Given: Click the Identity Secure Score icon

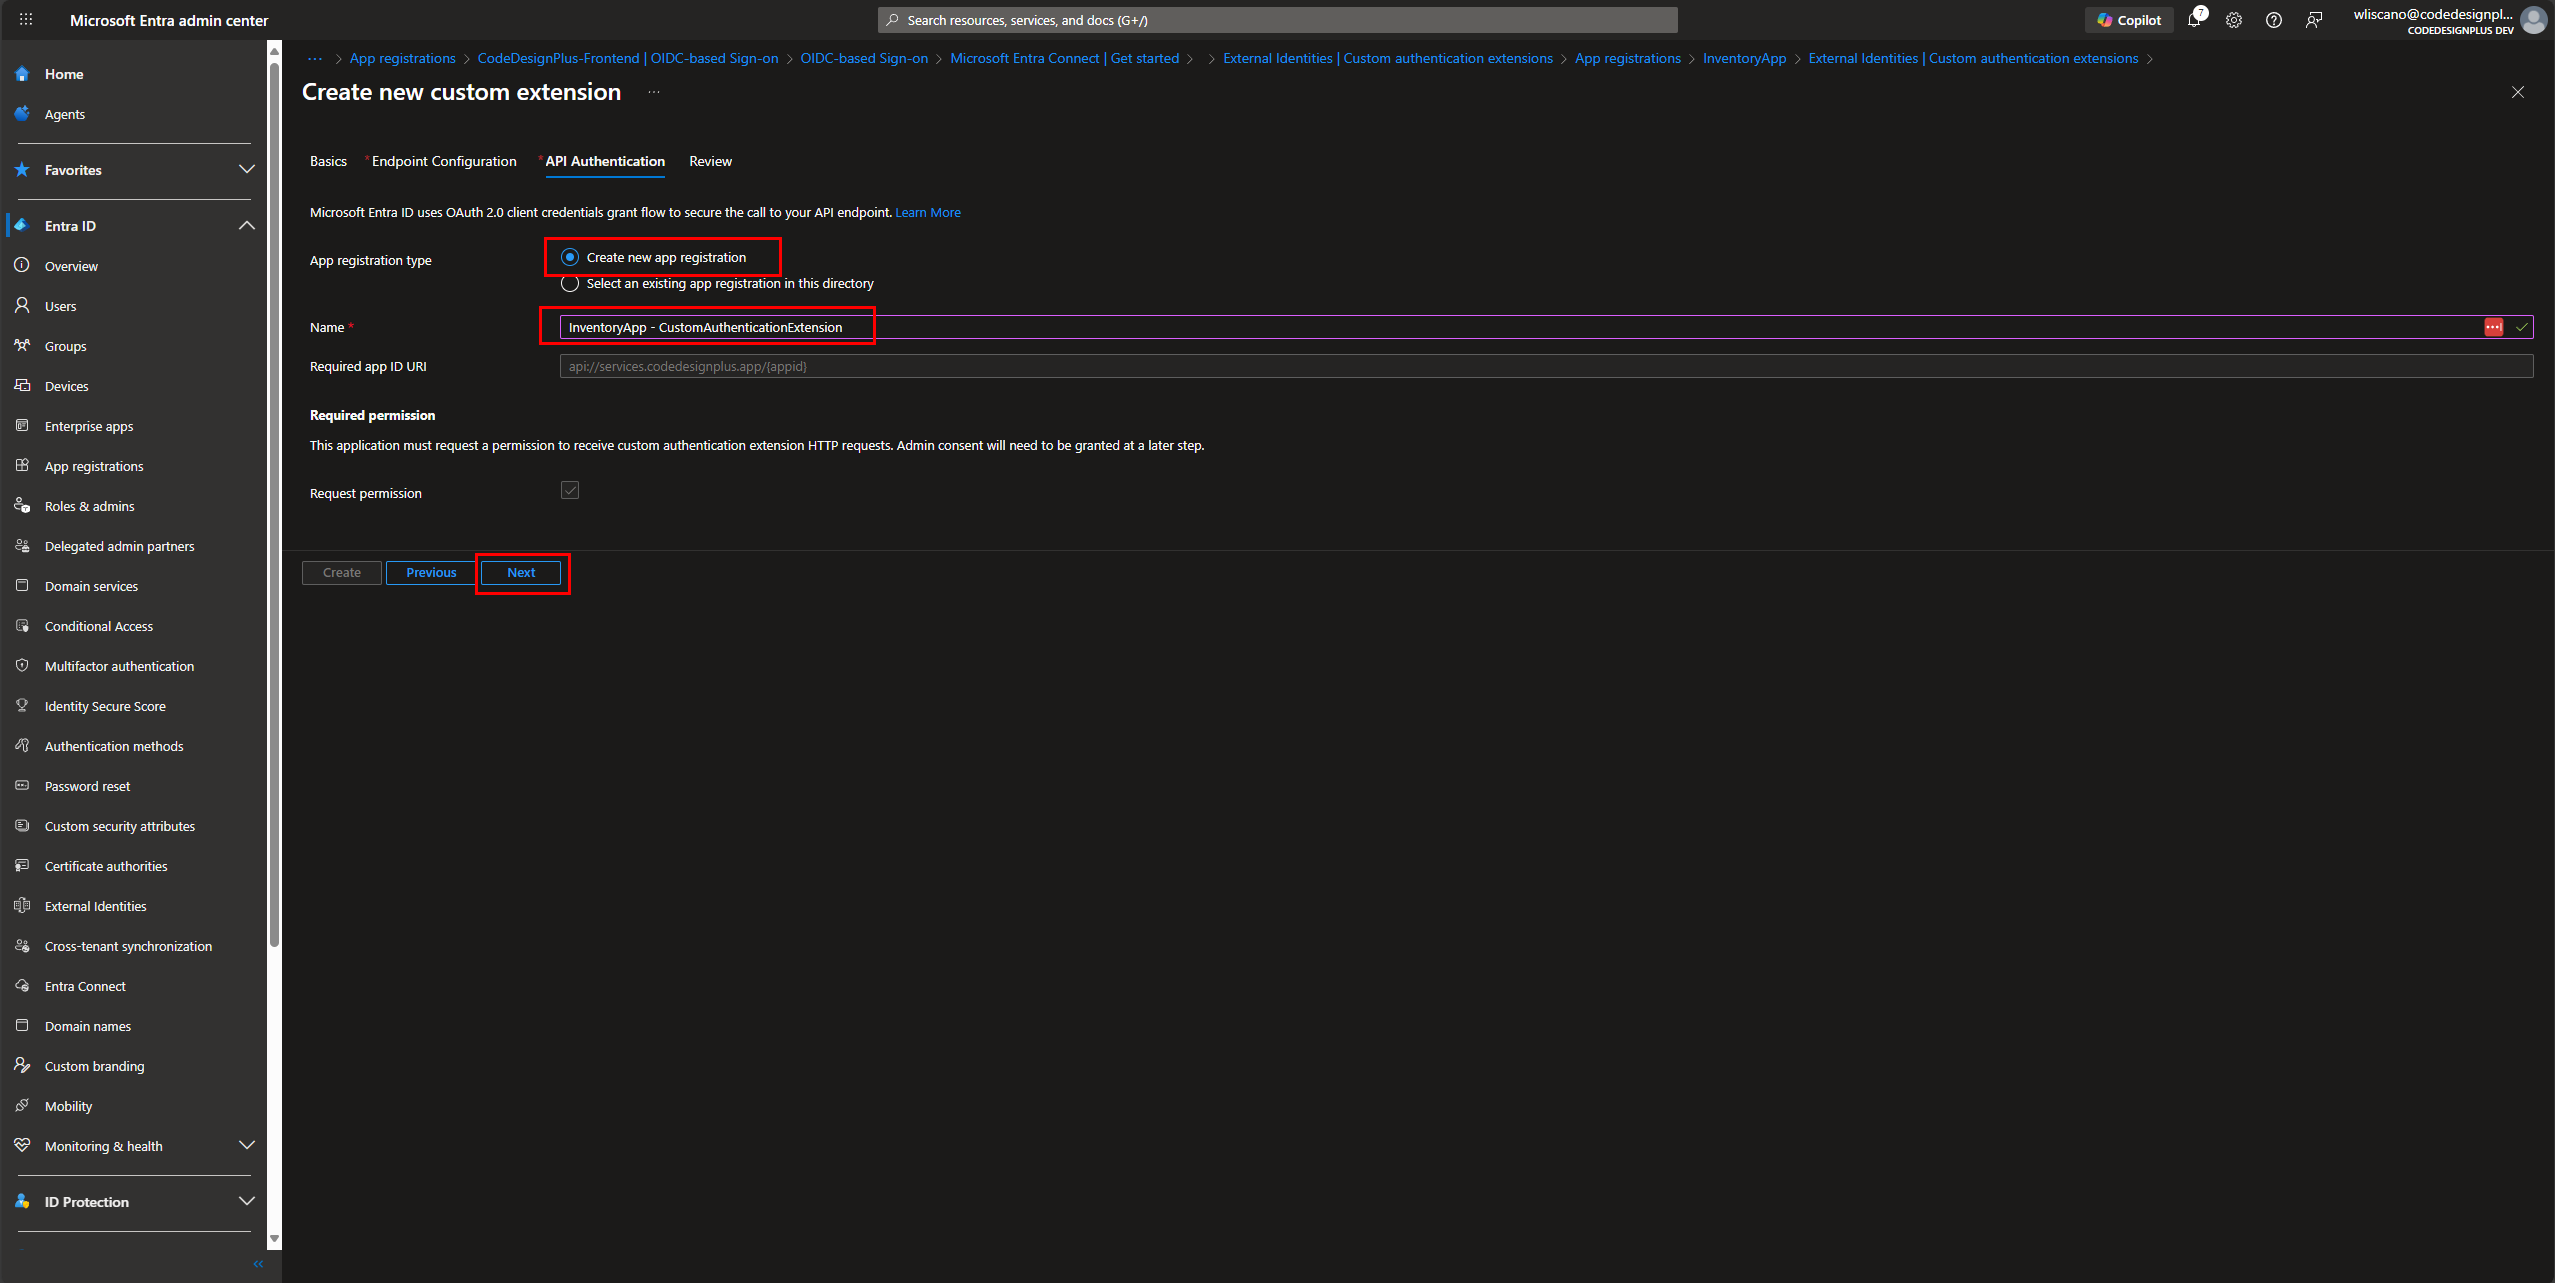Looking at the screenshot, I should pos(22,706).
